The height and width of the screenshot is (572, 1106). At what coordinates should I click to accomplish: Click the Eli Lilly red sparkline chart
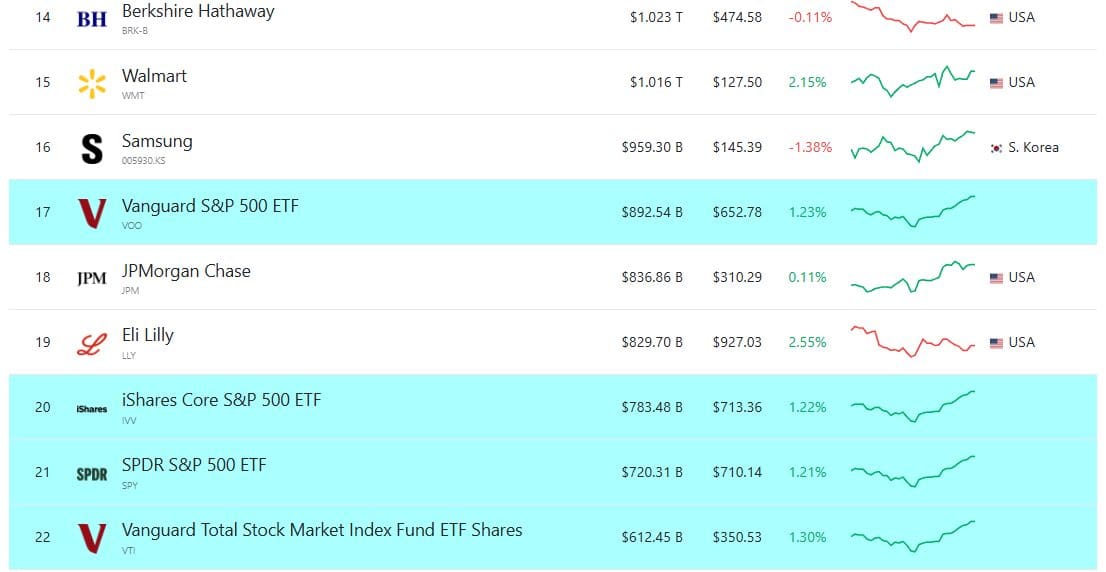pyautogui.click(x=912, y=341)
